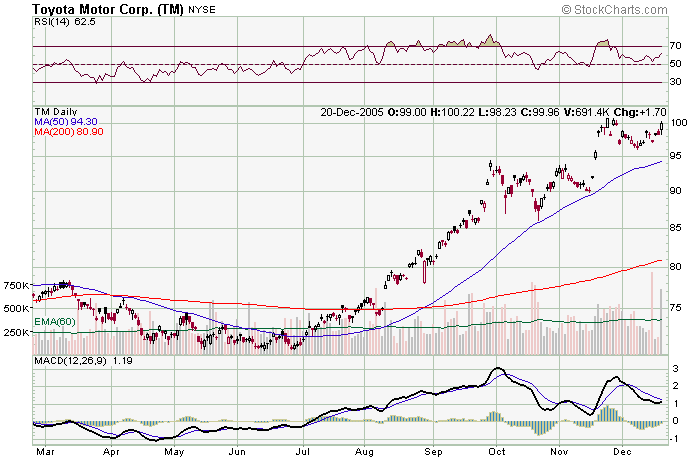Click the Apr month label
This screenshot has width=700, height=462.
[111, 452]
